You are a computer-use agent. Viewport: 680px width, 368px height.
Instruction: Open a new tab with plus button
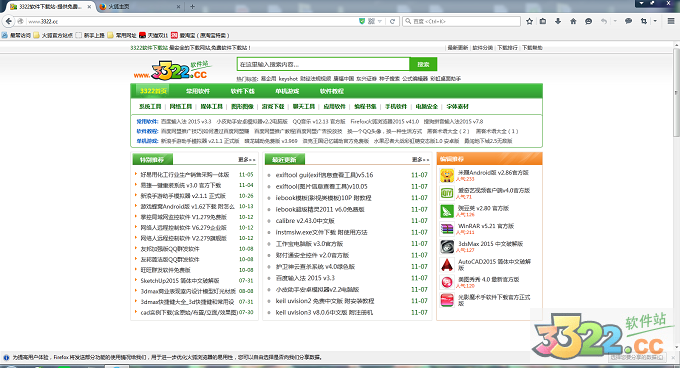(x=192, y=7)
